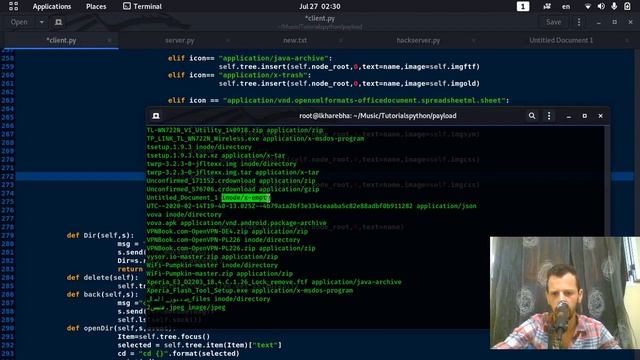Open the network status icon
The width and height of the screenshot is (640, 360).
click(x=588, y=6)
